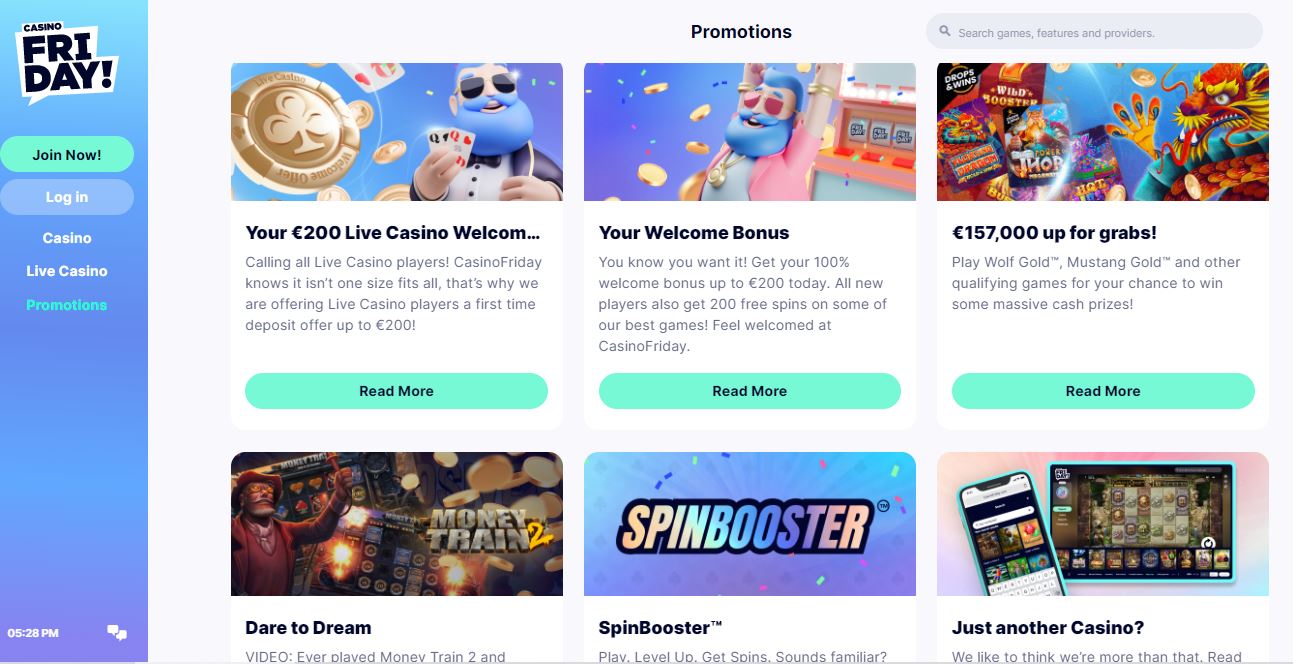Screen dimensions: 1293x664
Task: Read more about €157,000 up for grabs
Action: tap(1103, 391)
